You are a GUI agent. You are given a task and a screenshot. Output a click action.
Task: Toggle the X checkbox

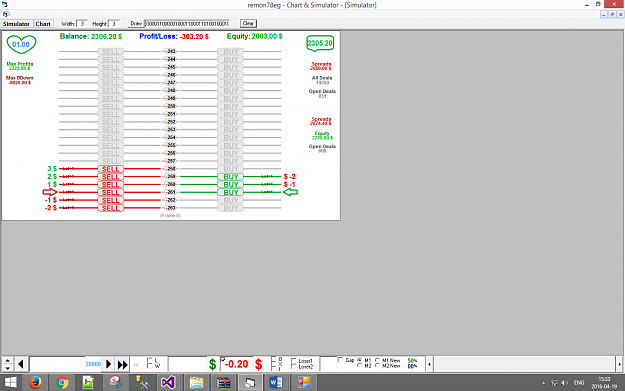click(x=274, y=363)
